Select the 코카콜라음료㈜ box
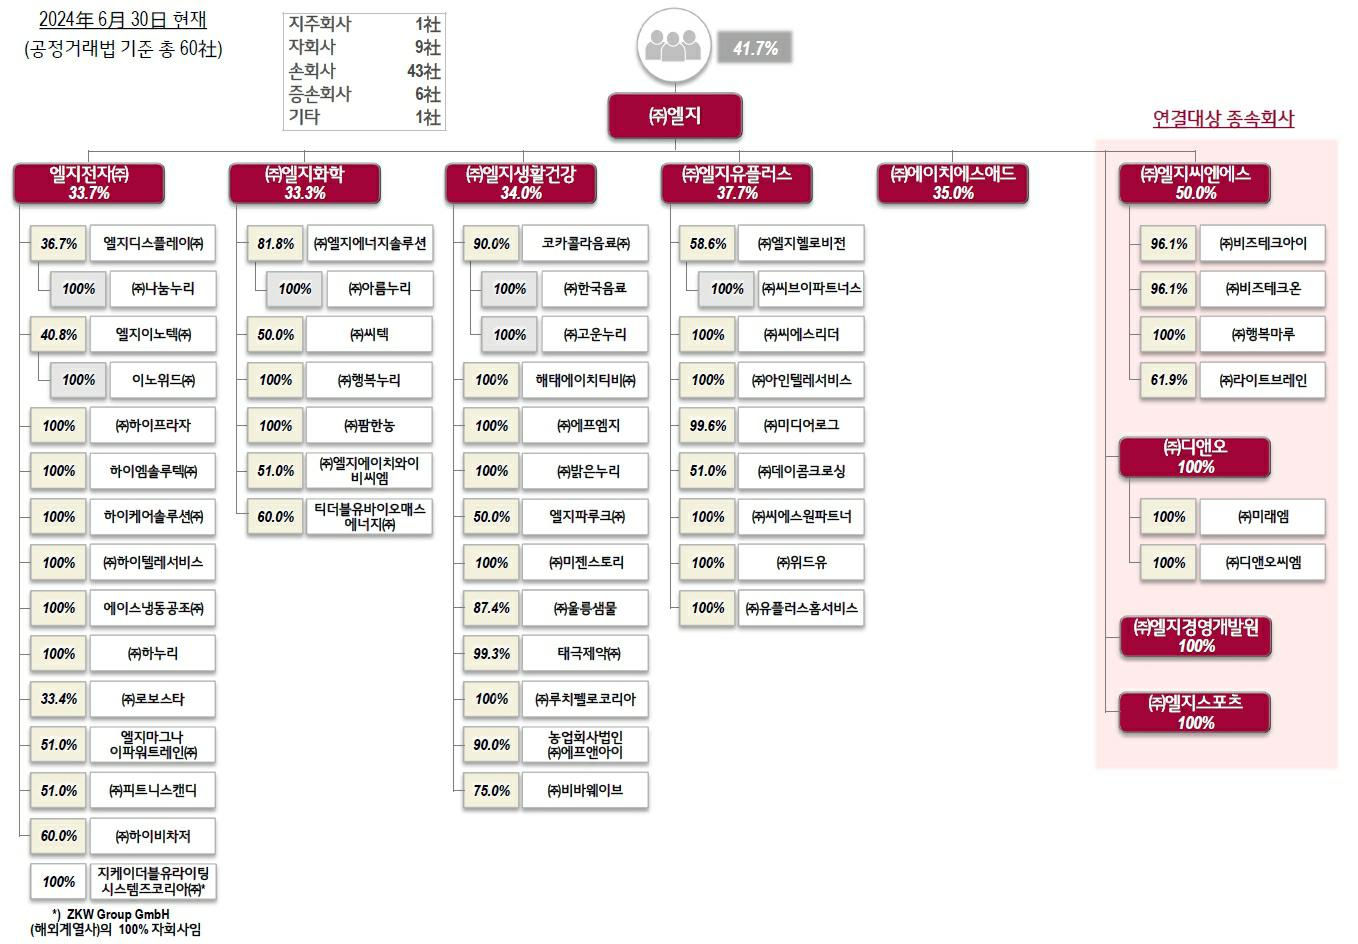The image size is (1358, 944). [x=585, y=244]
